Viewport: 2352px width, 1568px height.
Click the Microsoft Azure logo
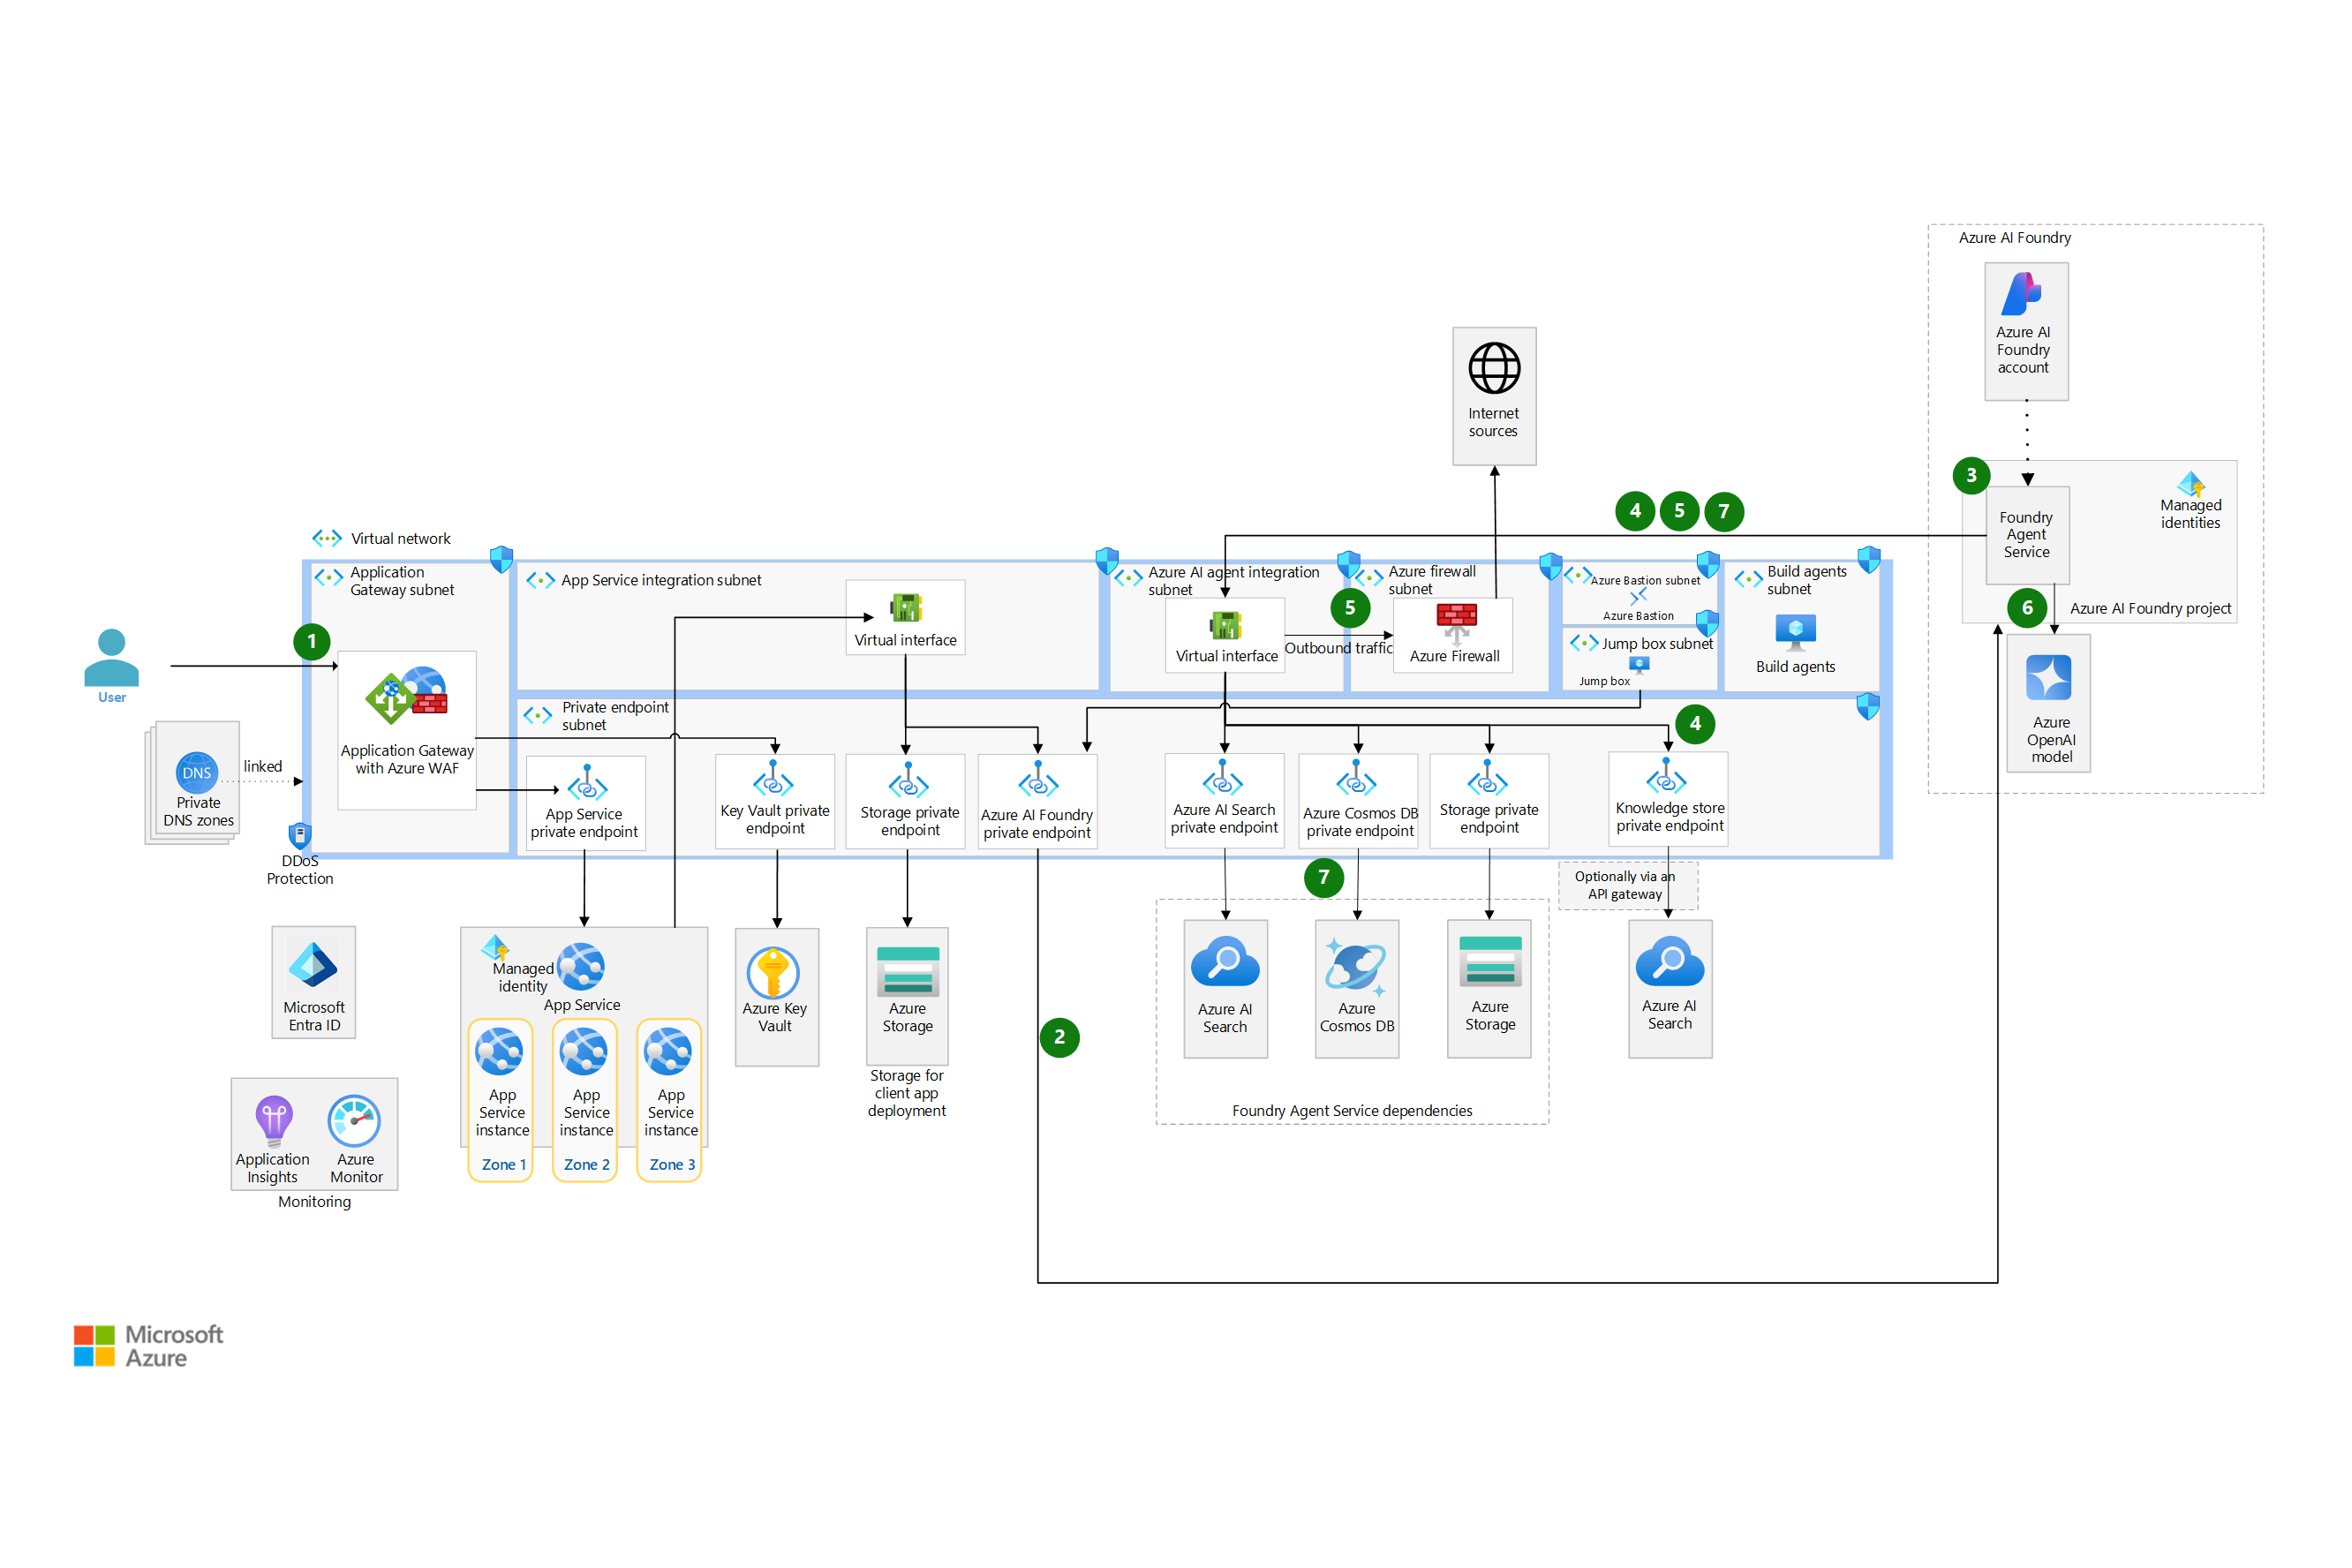[148, 1345]
